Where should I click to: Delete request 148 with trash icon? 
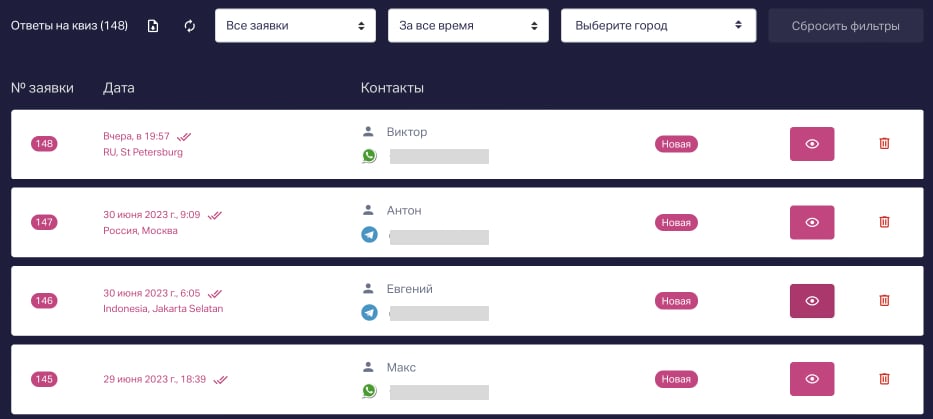click(884, 144)
